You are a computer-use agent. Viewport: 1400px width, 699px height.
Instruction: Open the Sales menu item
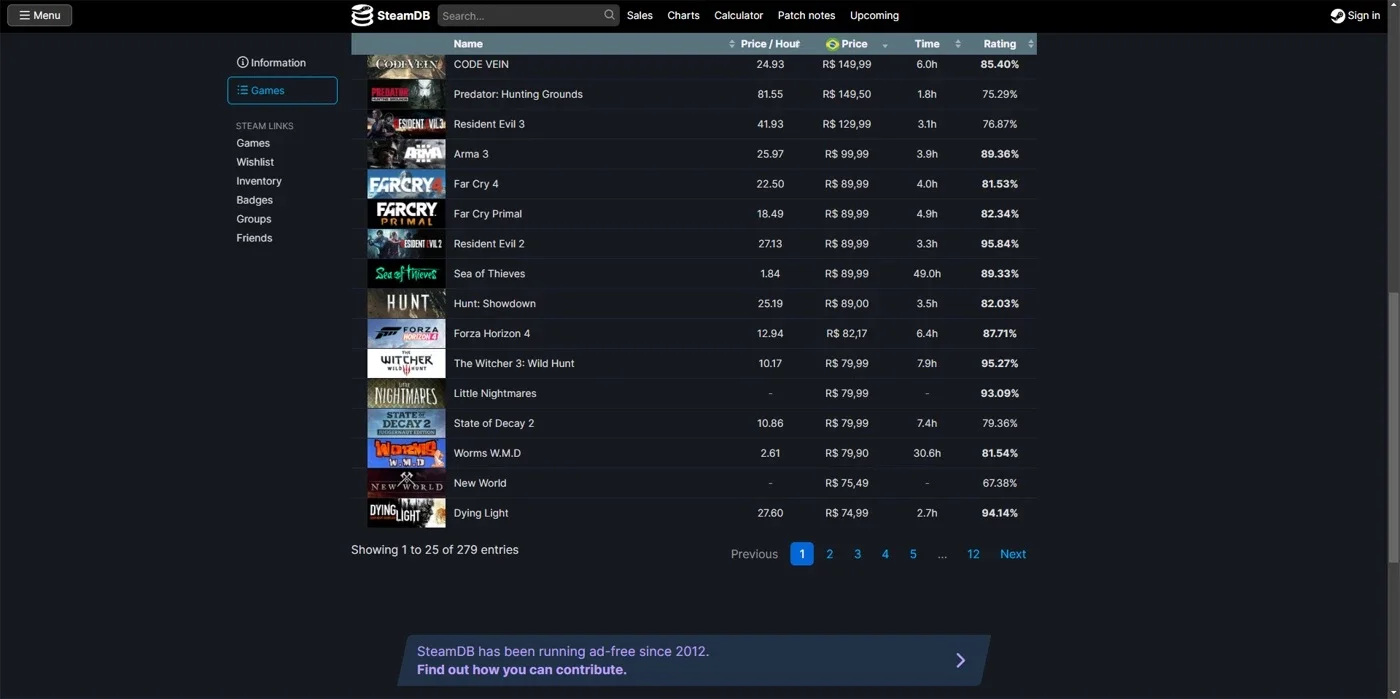[x=640, y=15]
